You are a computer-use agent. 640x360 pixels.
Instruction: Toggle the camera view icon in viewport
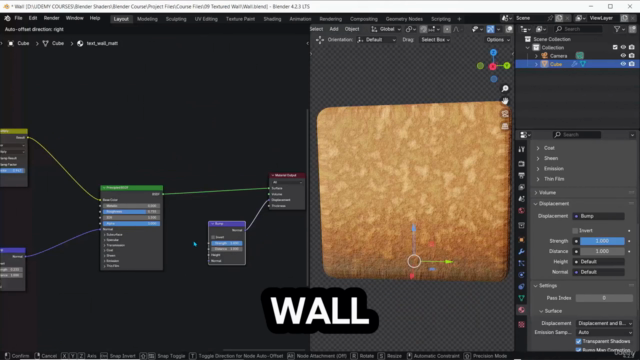pos(505,113)
